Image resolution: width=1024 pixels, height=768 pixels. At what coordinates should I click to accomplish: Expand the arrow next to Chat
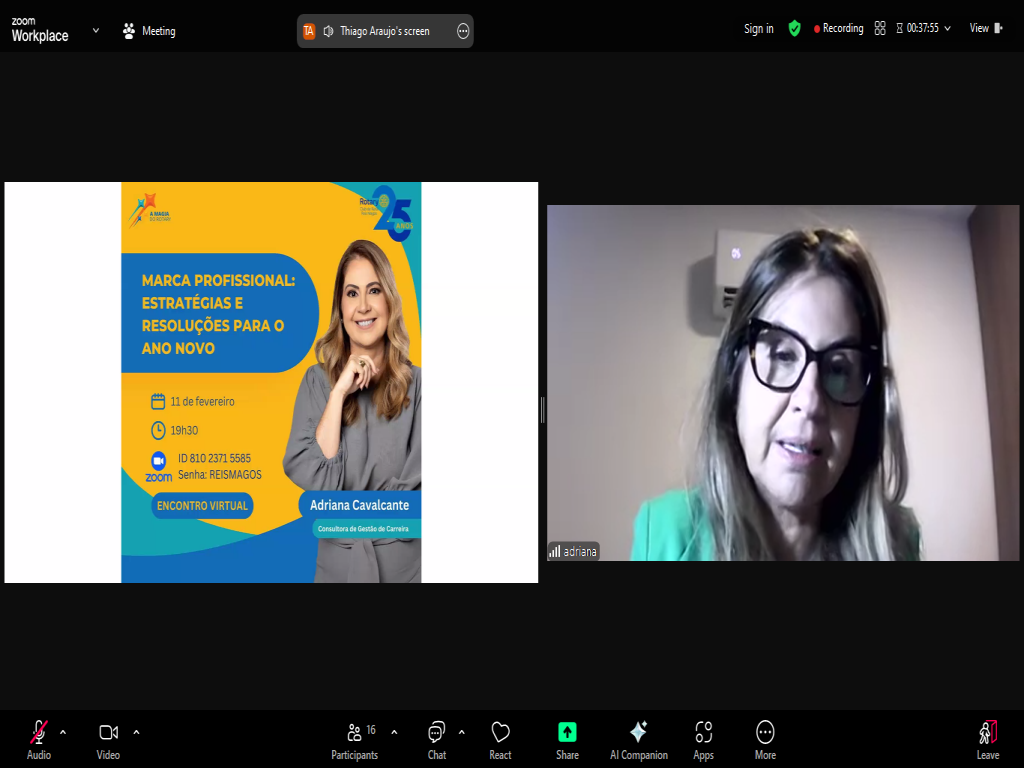[x=461, y=731]
